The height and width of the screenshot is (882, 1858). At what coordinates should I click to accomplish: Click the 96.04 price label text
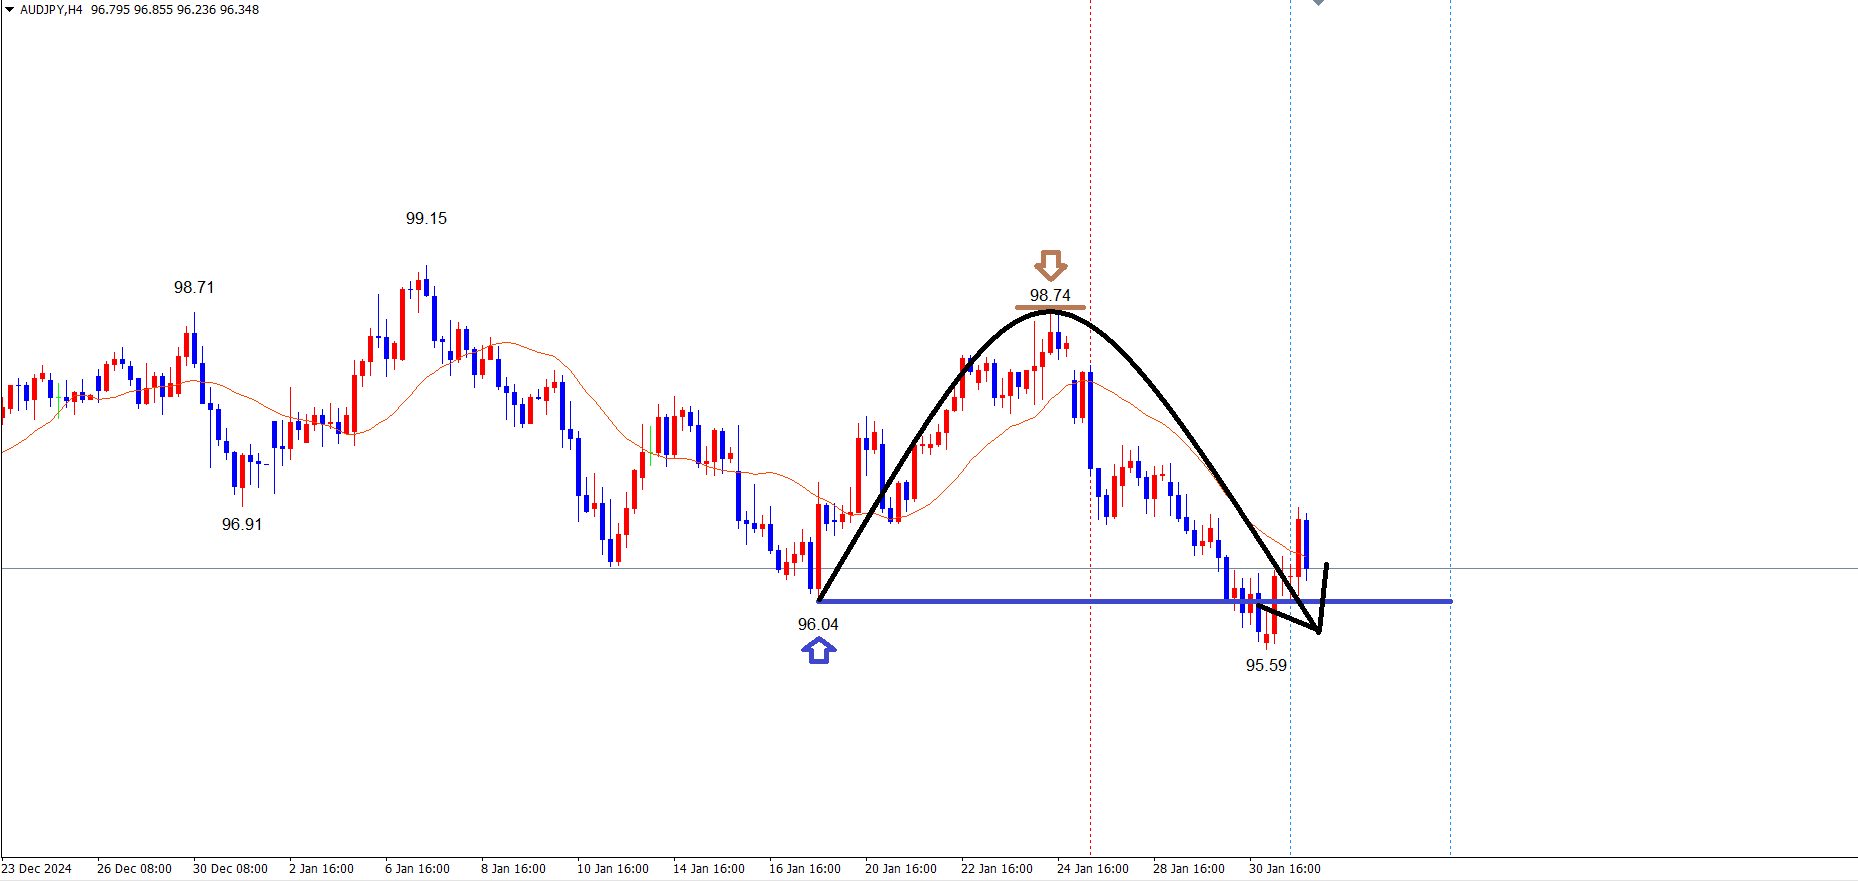(818, 624)
